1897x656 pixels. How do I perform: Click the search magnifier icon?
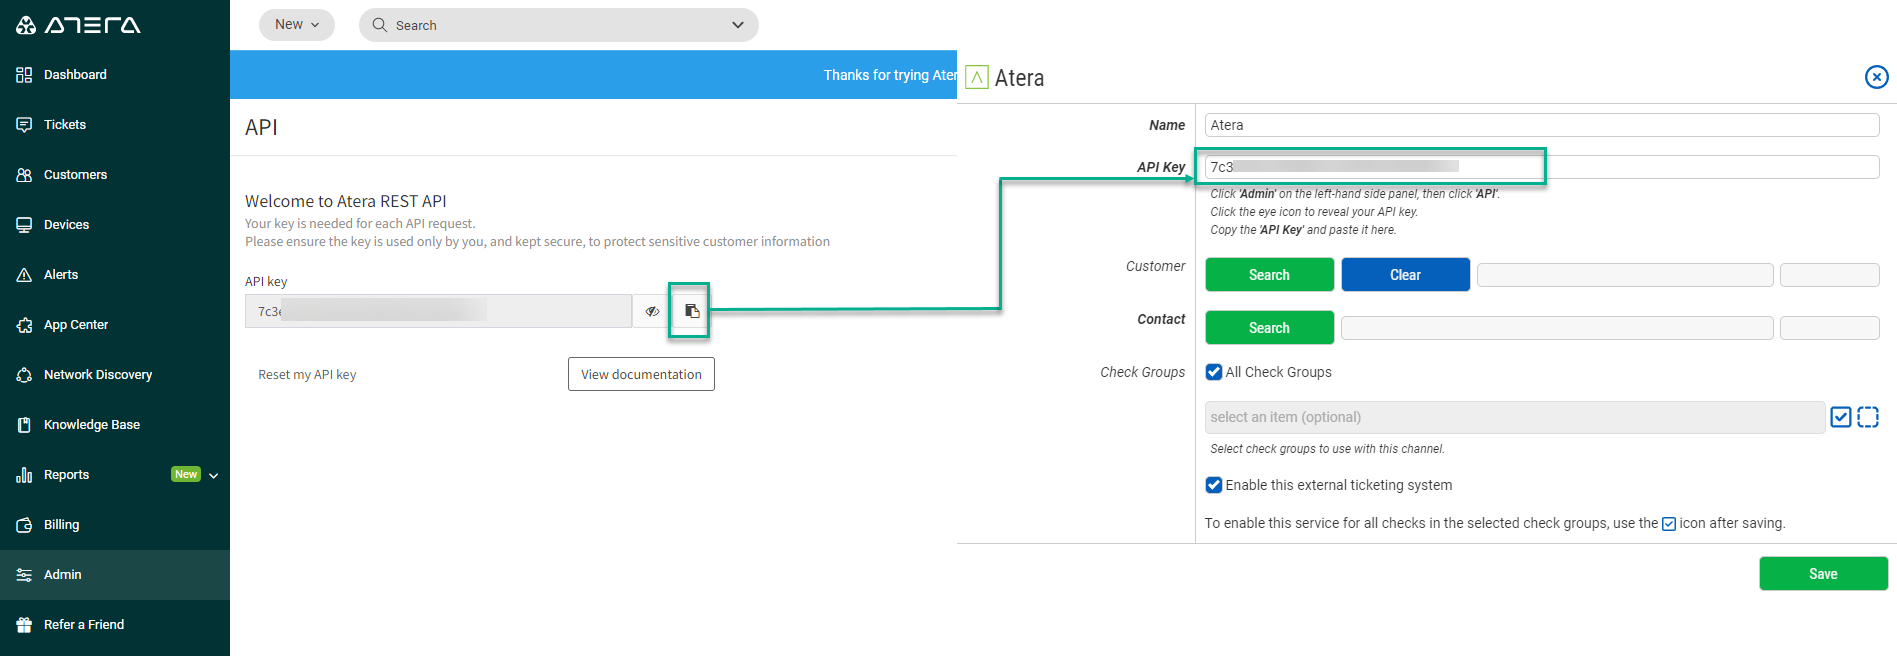click(x=379, y=25)
